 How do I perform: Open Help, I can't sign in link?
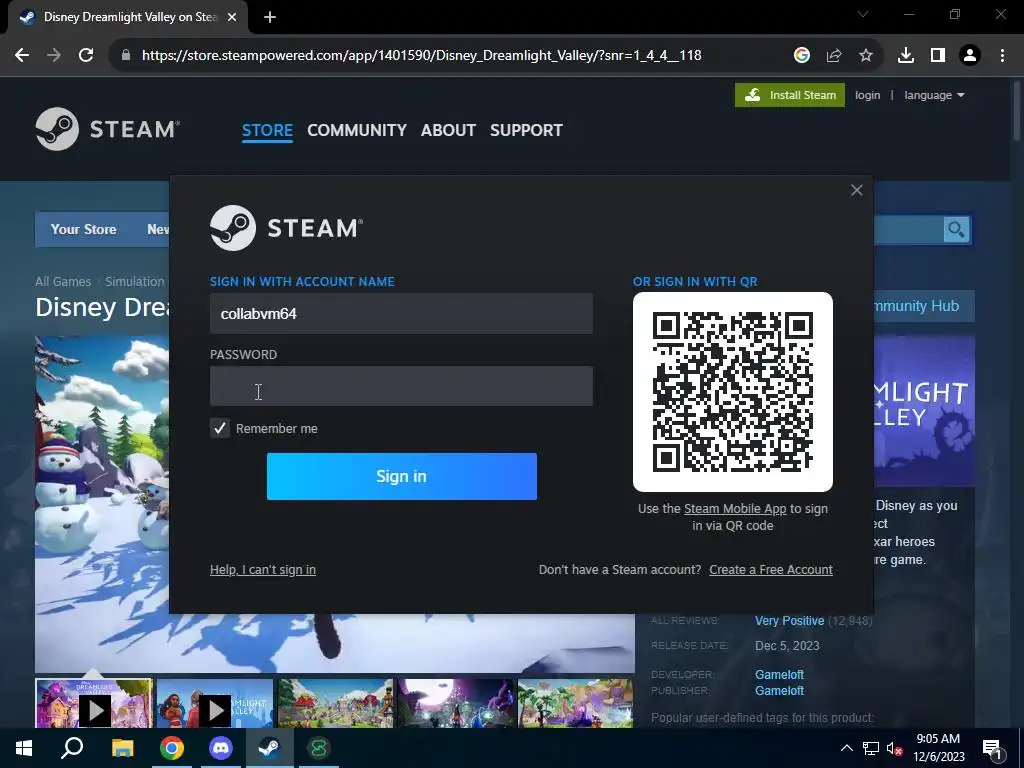263,569
